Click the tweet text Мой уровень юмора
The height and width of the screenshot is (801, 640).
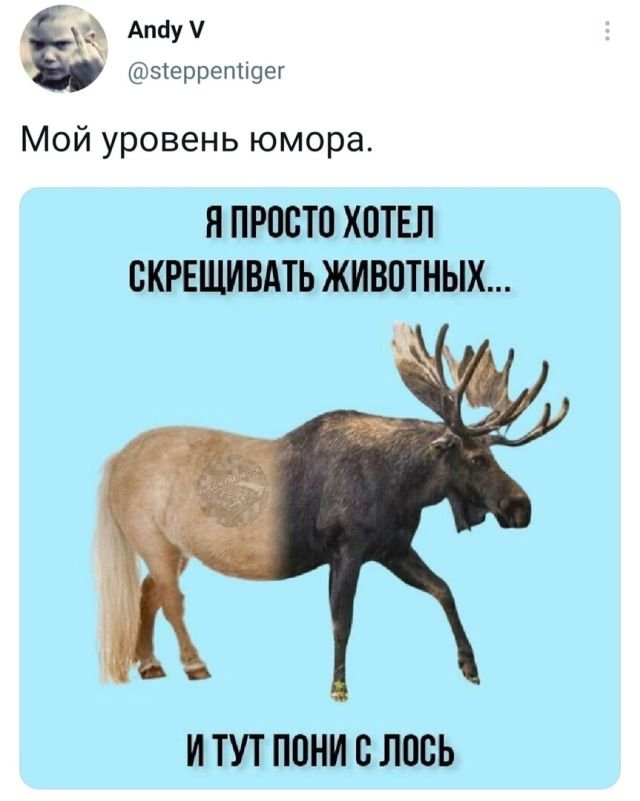click(x=194, y=141)
